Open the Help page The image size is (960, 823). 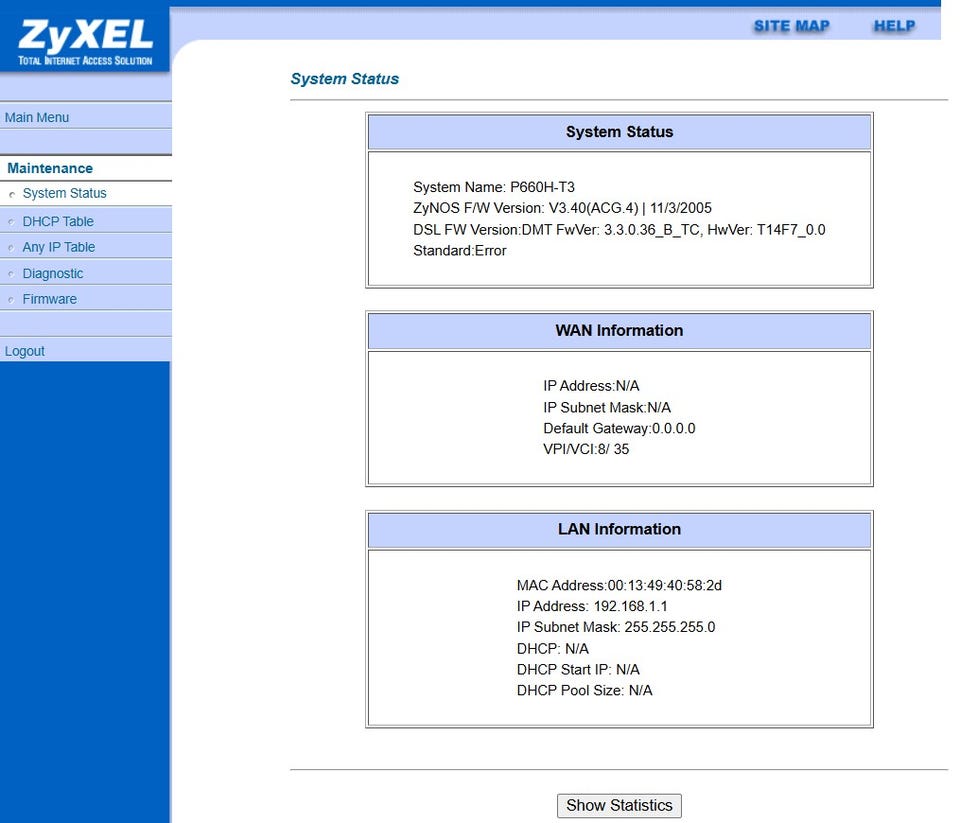click(x=894, y=26)
